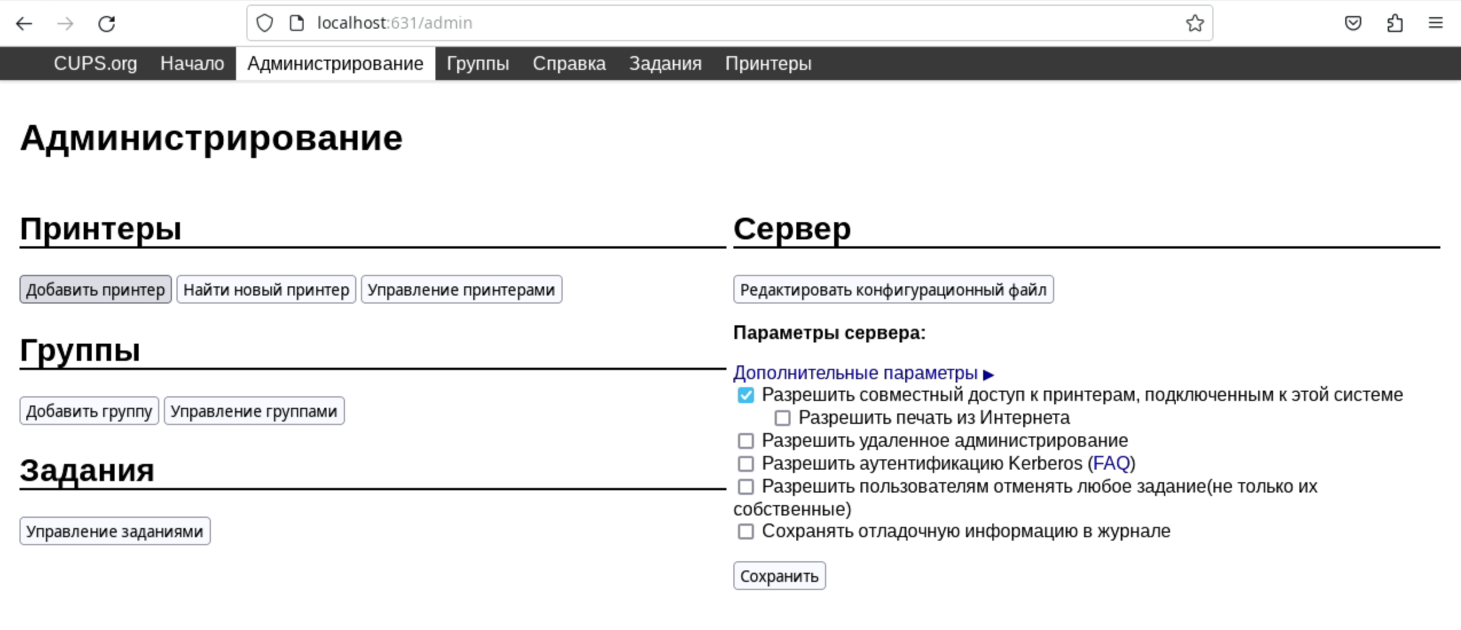
Task: Open the Kerberos FAQ link
Action: [x=1111, y=464]
